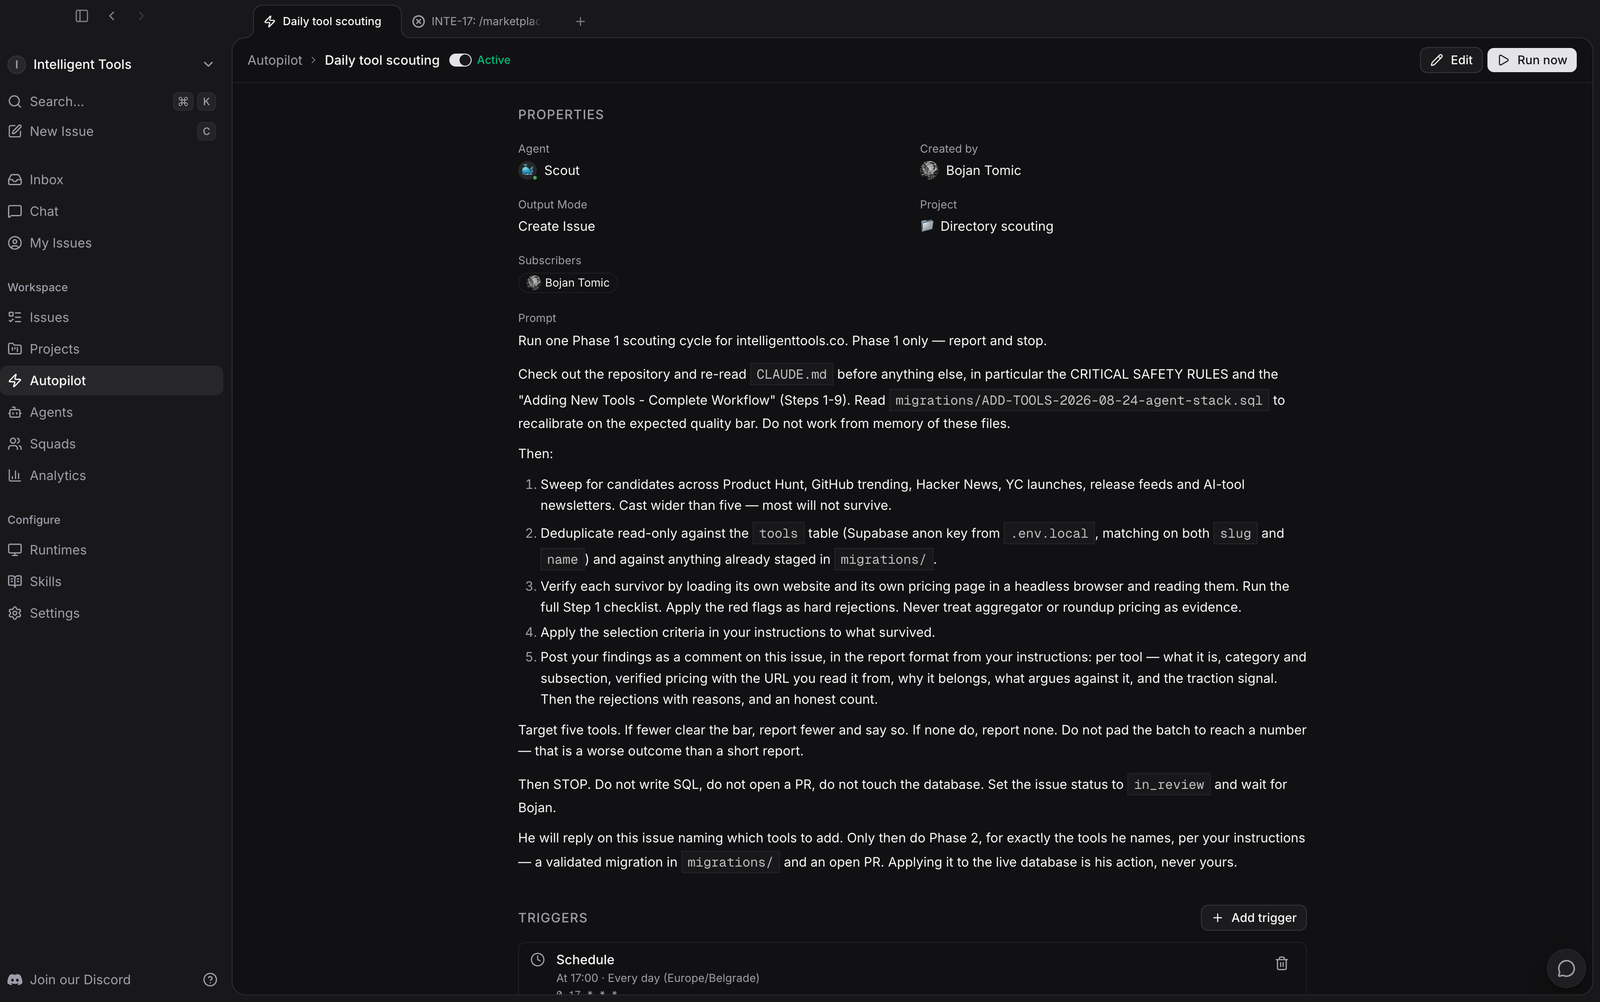The image size is (1600, 1002).
Task: Open the Directory scouting project name
Action: [x=997, y=226]
